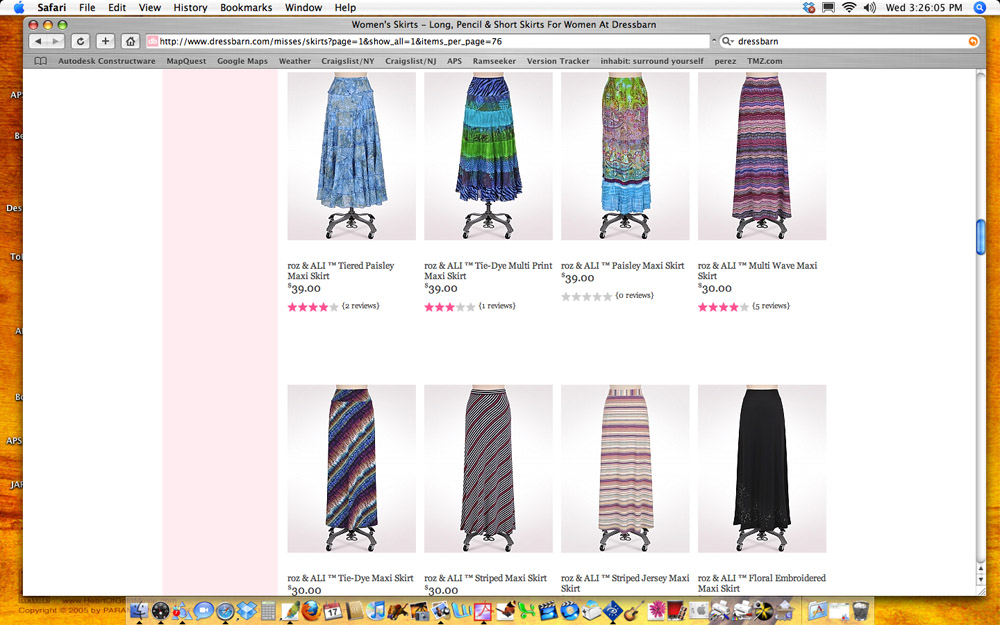Open the History menu

190,8
